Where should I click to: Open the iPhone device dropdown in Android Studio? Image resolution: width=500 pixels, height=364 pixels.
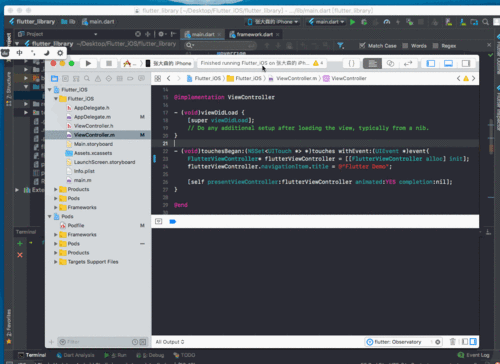pos(273,22)
